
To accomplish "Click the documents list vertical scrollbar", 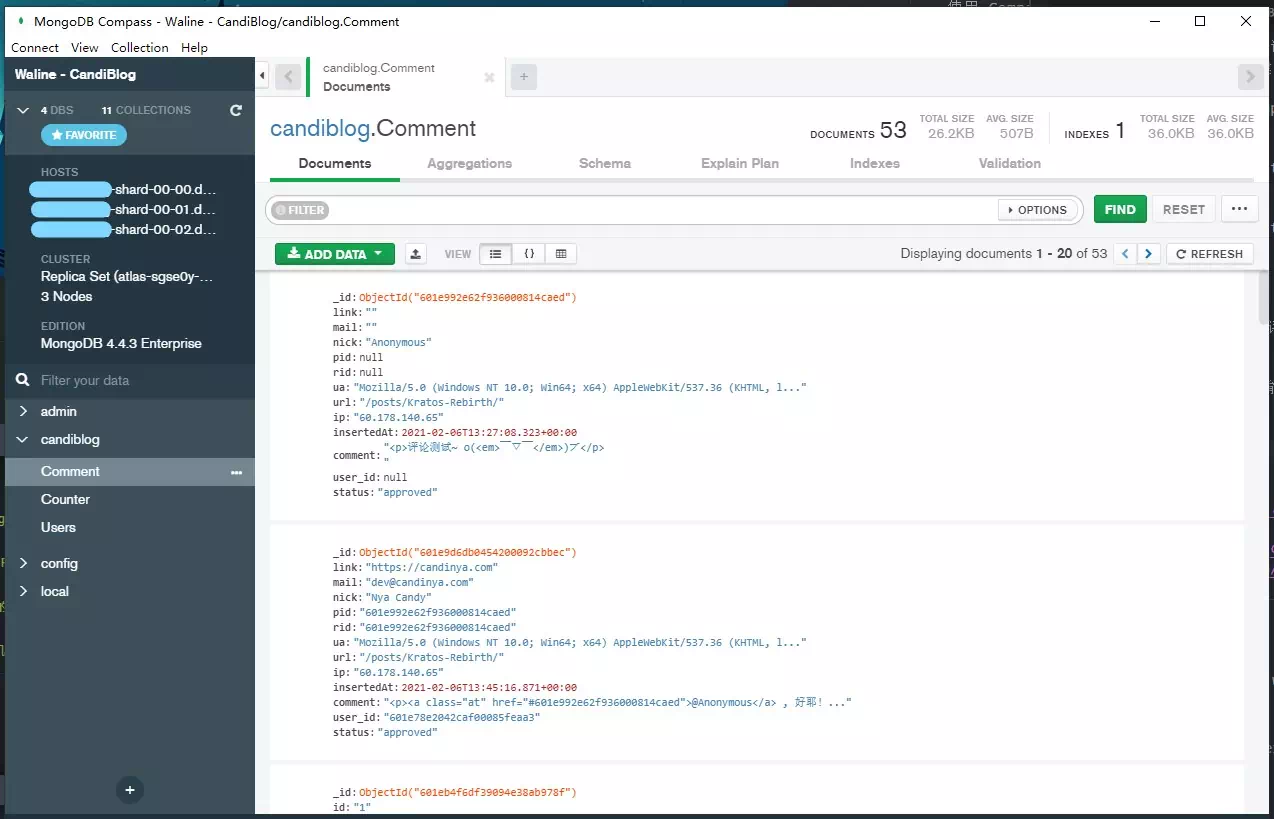I will coord(1265,297).
